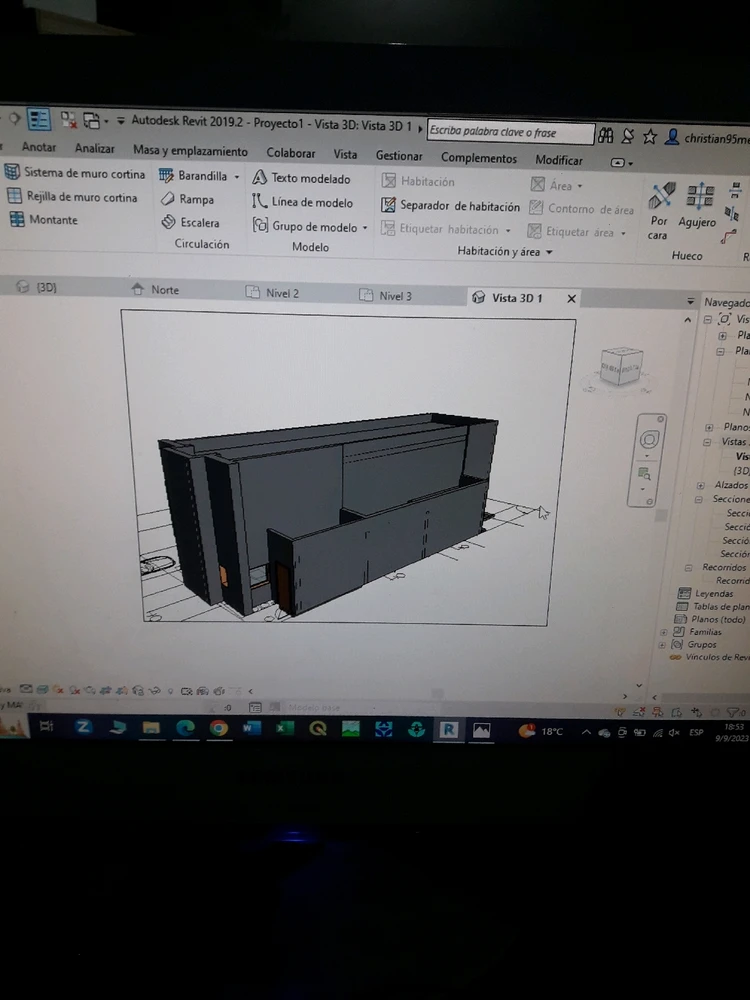750x1000 pixels.
Task: Click the Separador de habitación tool
Action: 451,206
